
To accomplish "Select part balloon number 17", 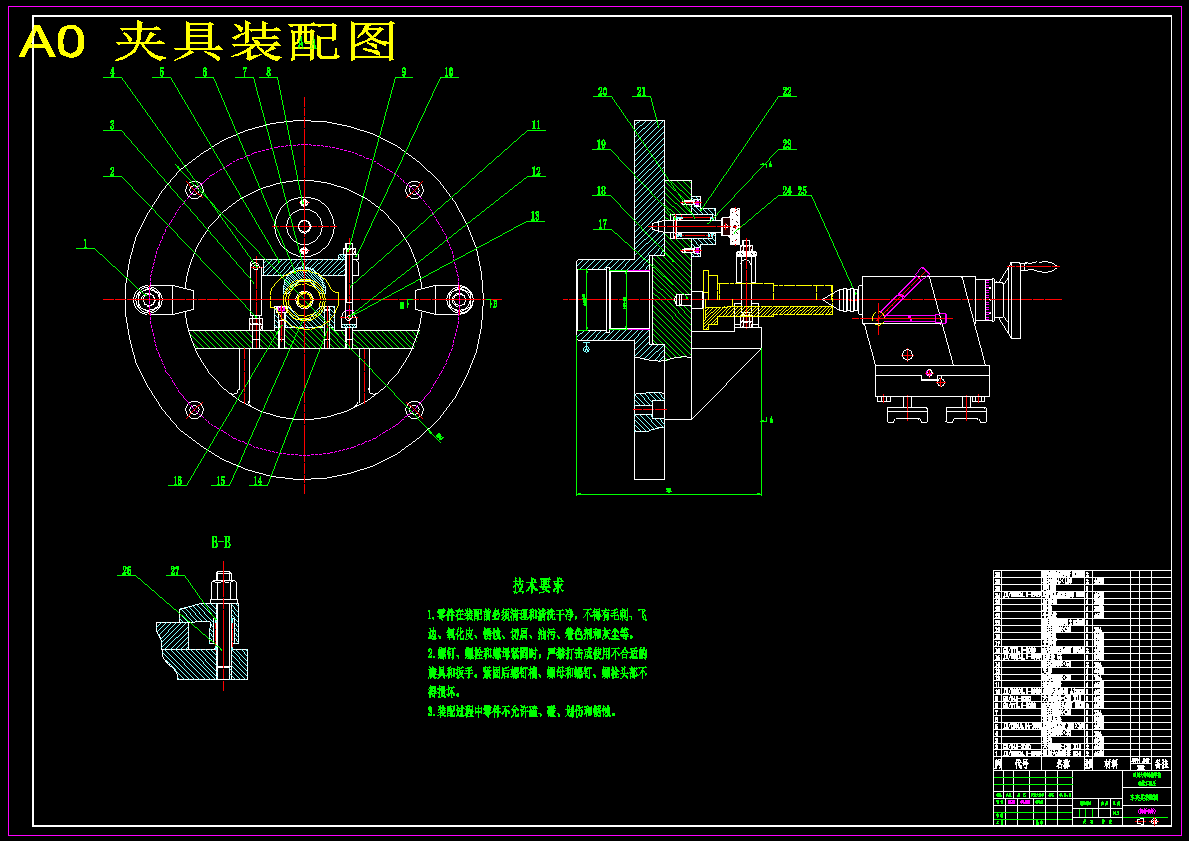I will pyautogui.click(x=603, y=224).
